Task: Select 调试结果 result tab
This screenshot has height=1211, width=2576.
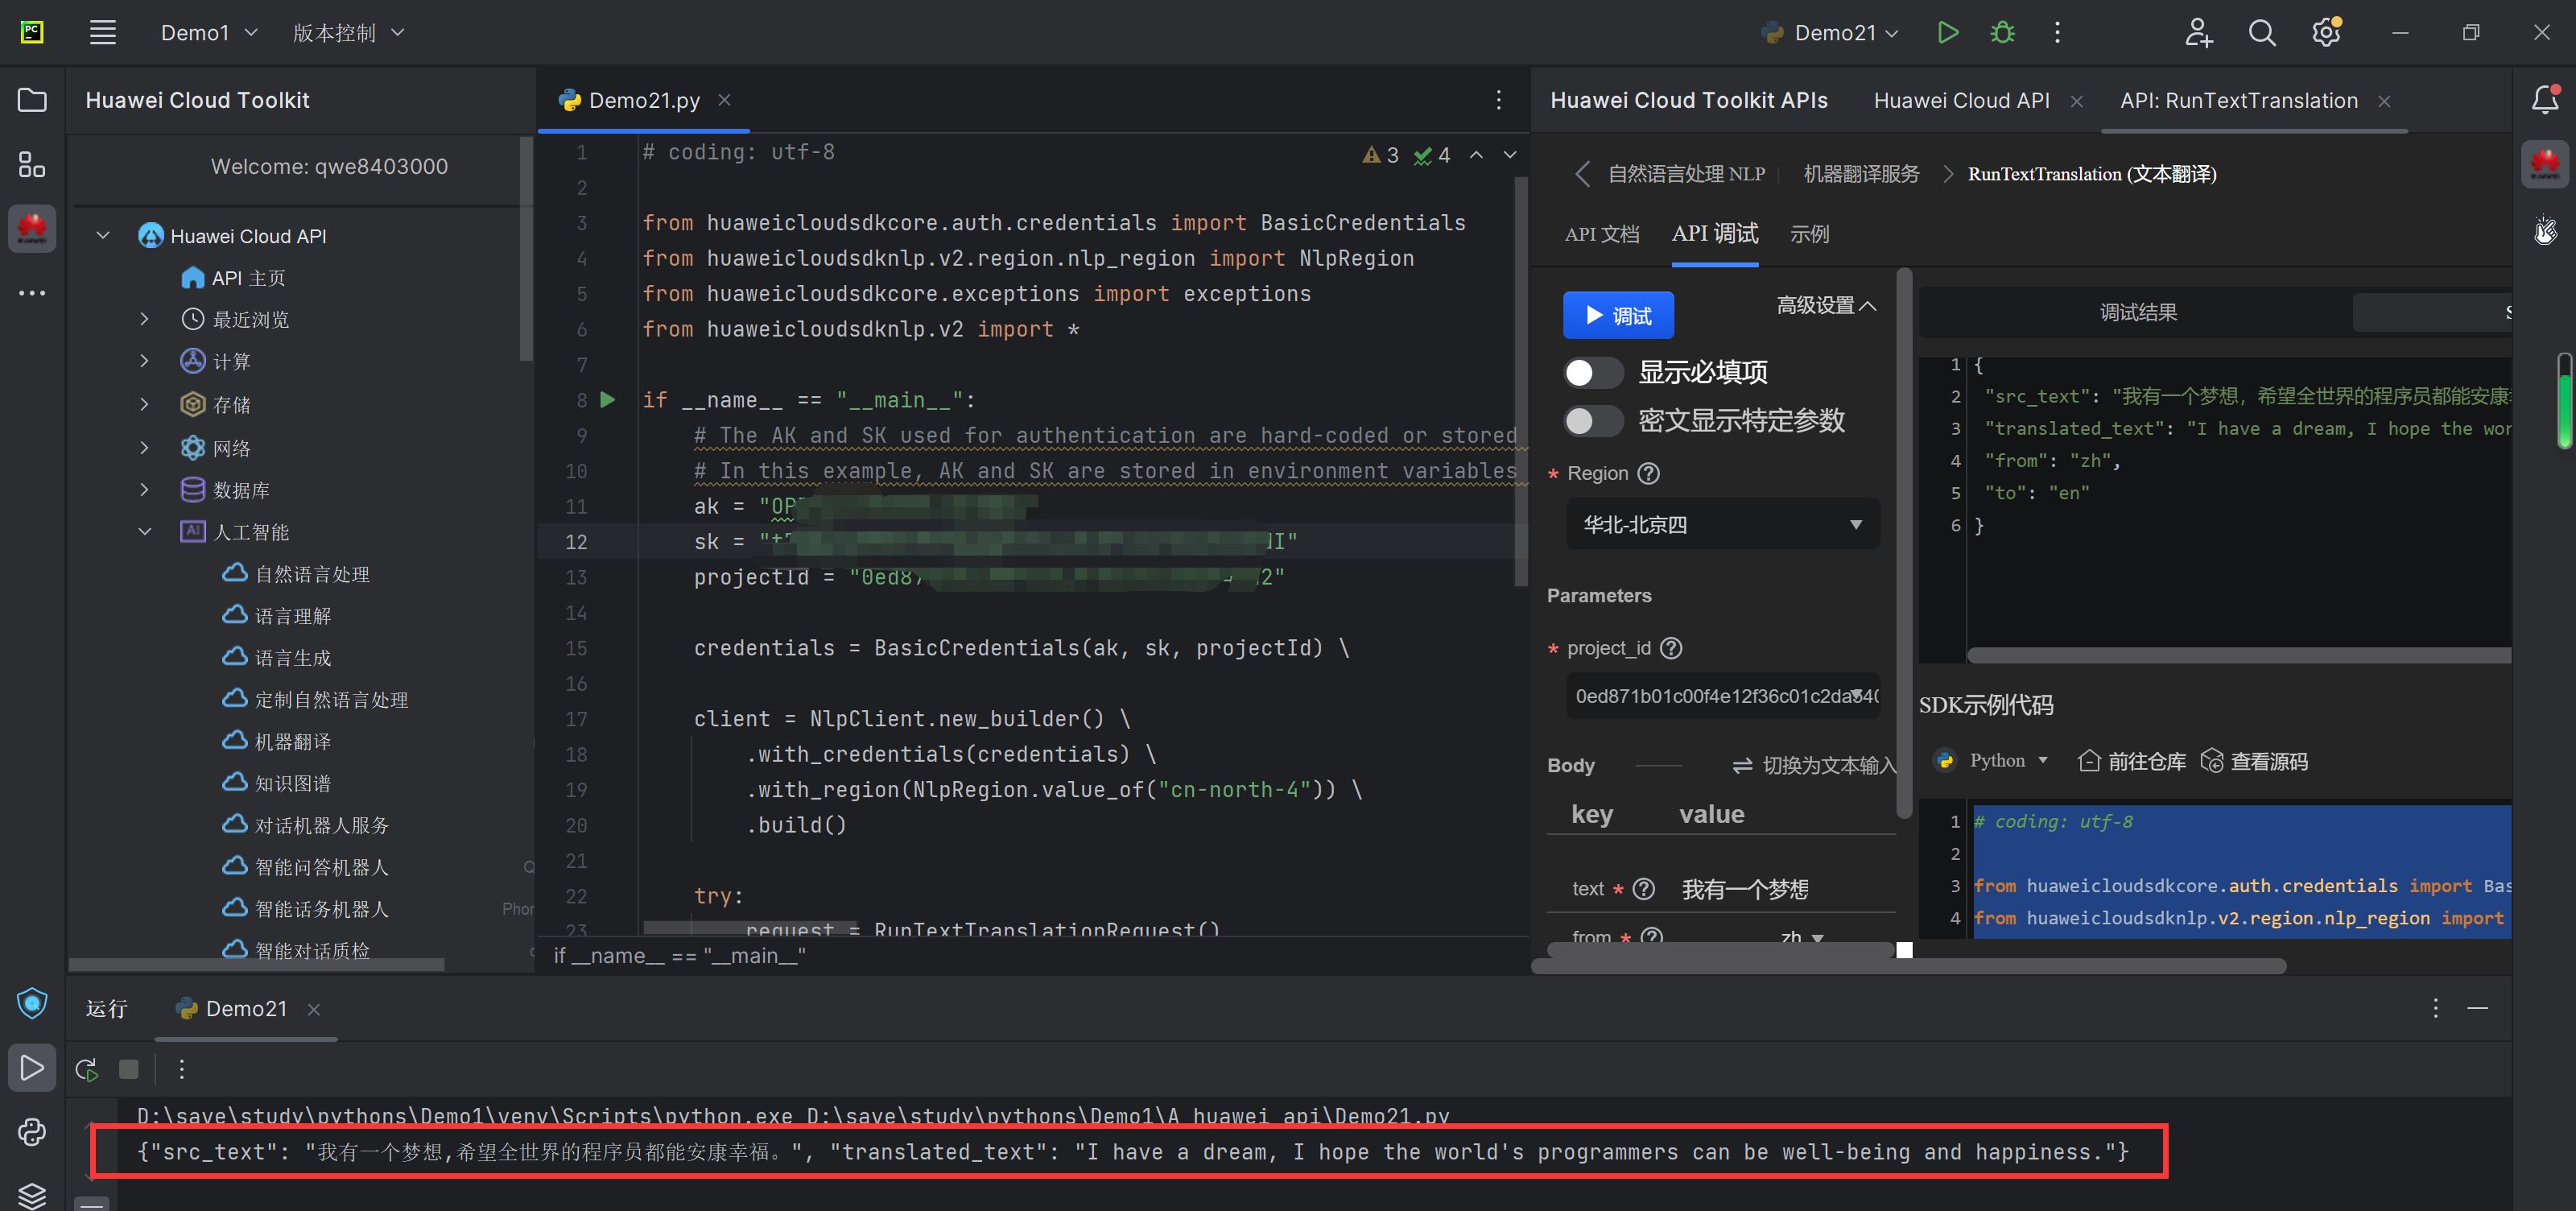Action: click(x=2137, y=313)
